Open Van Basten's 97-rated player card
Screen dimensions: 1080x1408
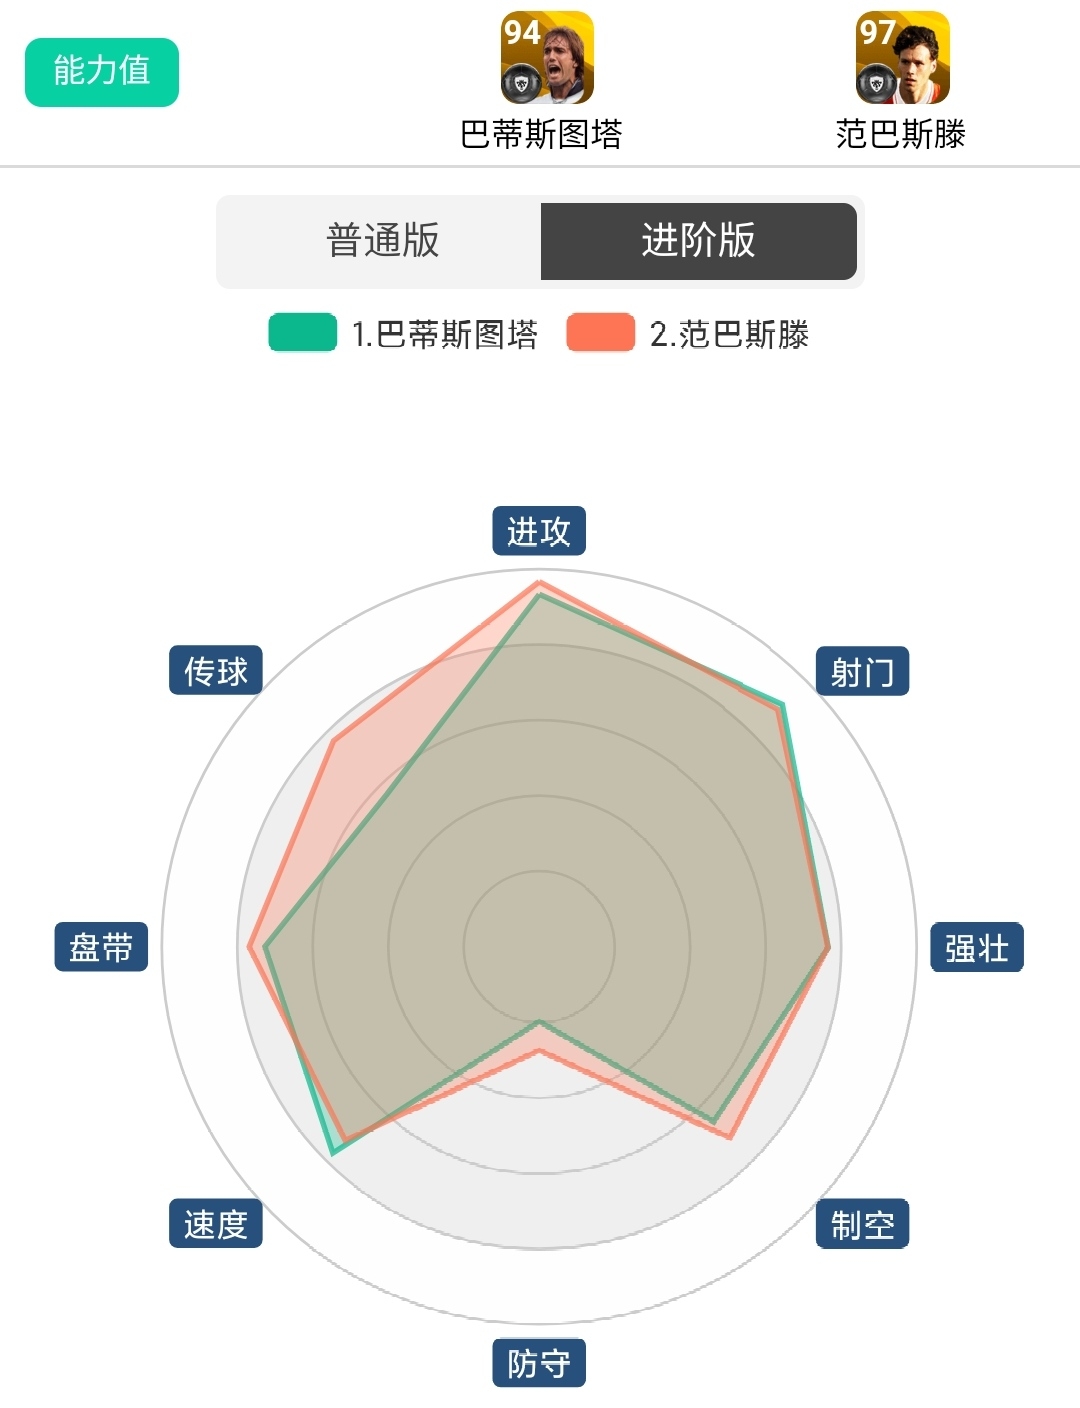903,58
